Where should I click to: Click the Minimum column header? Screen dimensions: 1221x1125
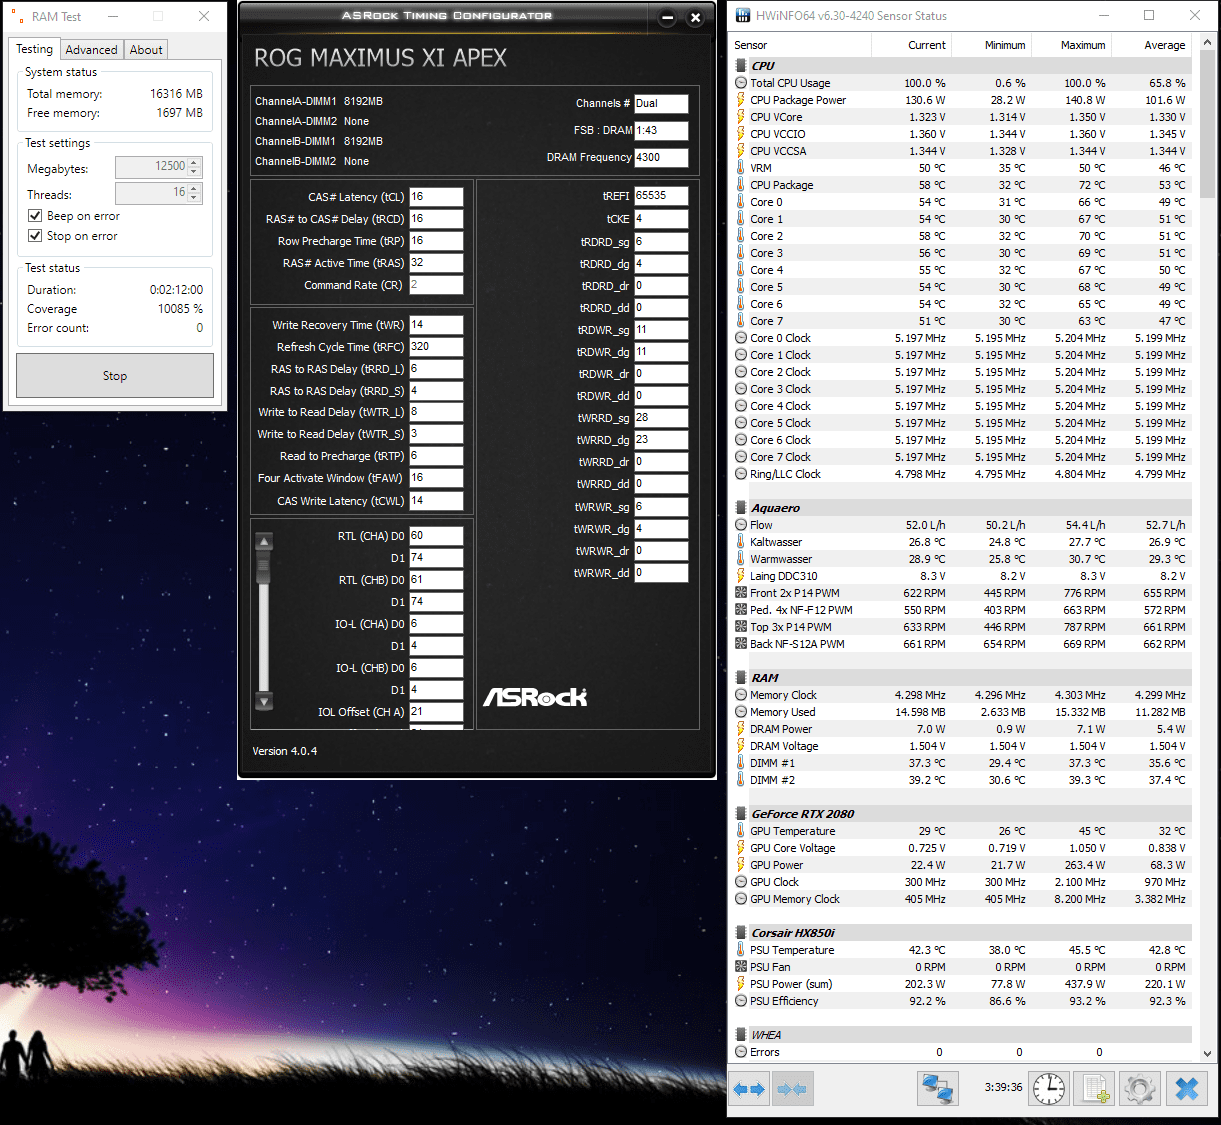(991, 45)
